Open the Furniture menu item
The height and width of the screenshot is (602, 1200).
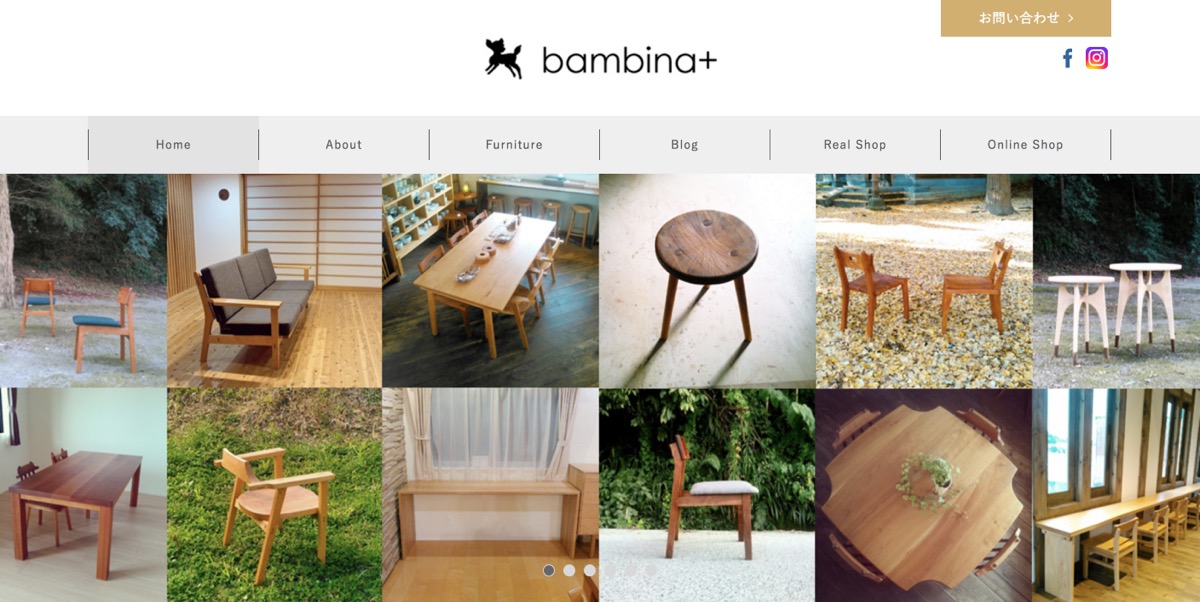(514, 144)
